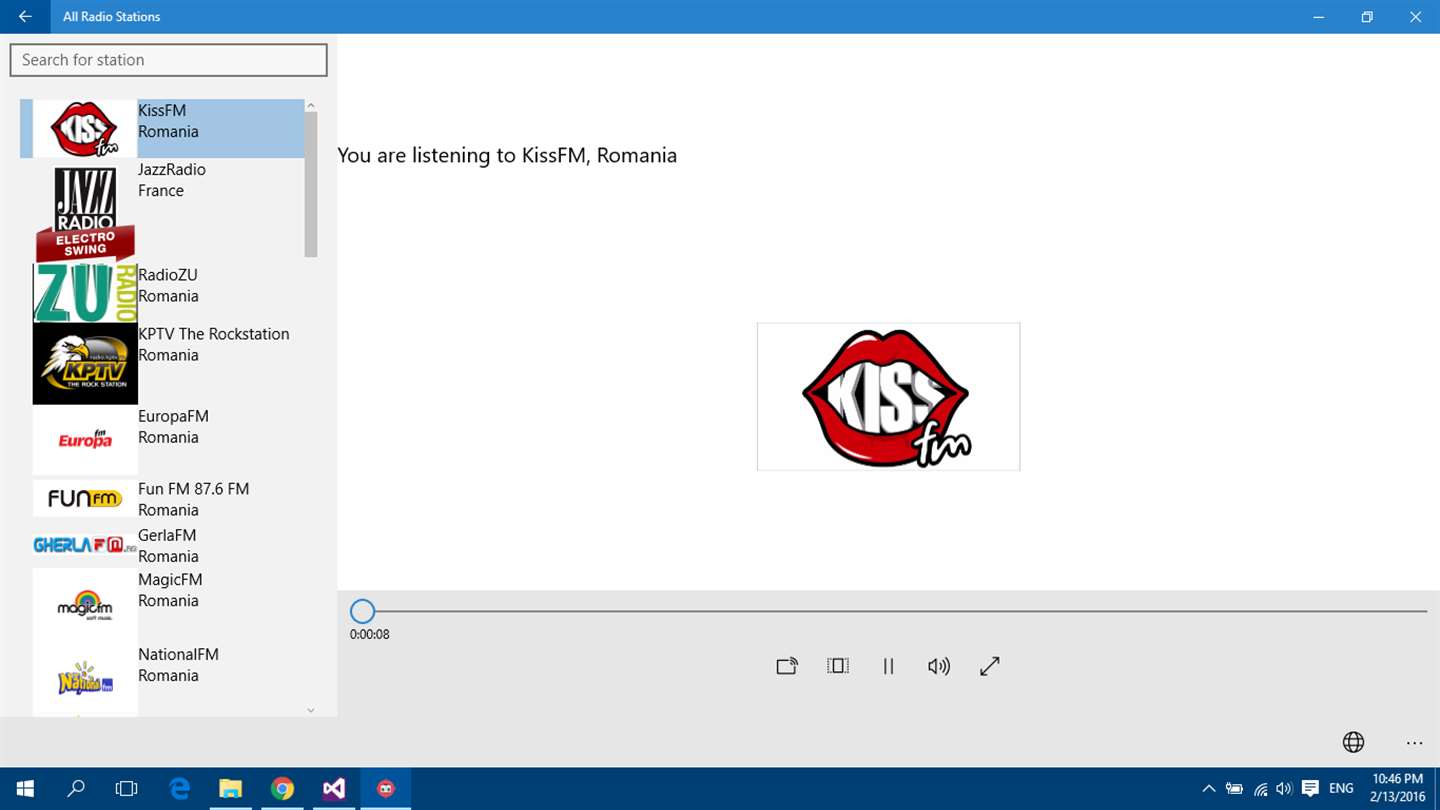The width and height of the screenshot is (1440, 810).
Task: Play the JazzRadio France station
Action: pyautogui.click(x=162, y=213)
